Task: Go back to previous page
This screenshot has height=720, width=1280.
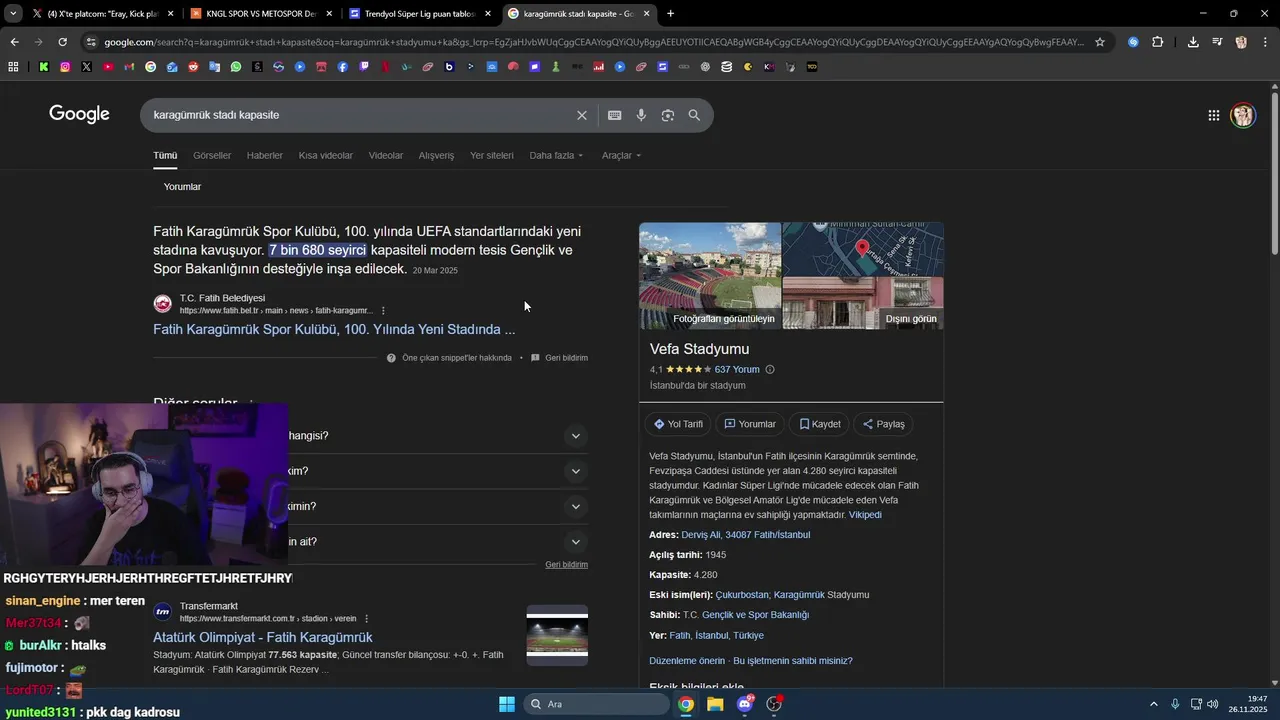Action: click(14, 42)
